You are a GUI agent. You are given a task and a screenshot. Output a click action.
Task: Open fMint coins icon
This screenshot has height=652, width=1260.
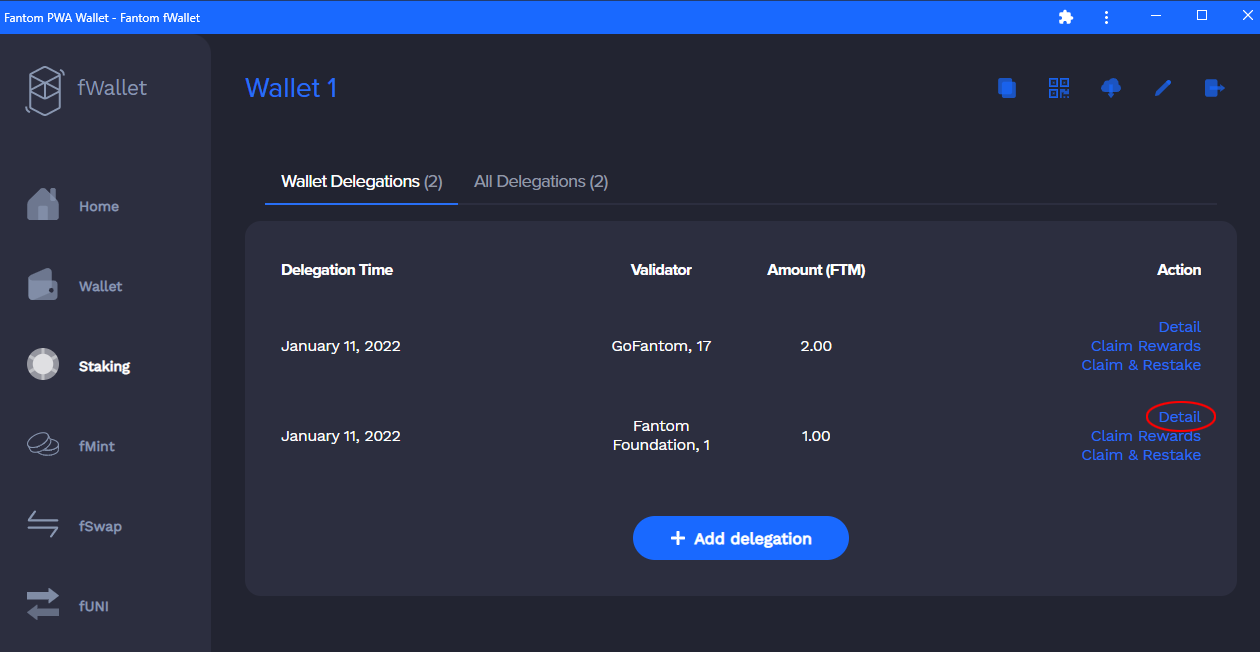pyautogui.click(x=43, y=445)
